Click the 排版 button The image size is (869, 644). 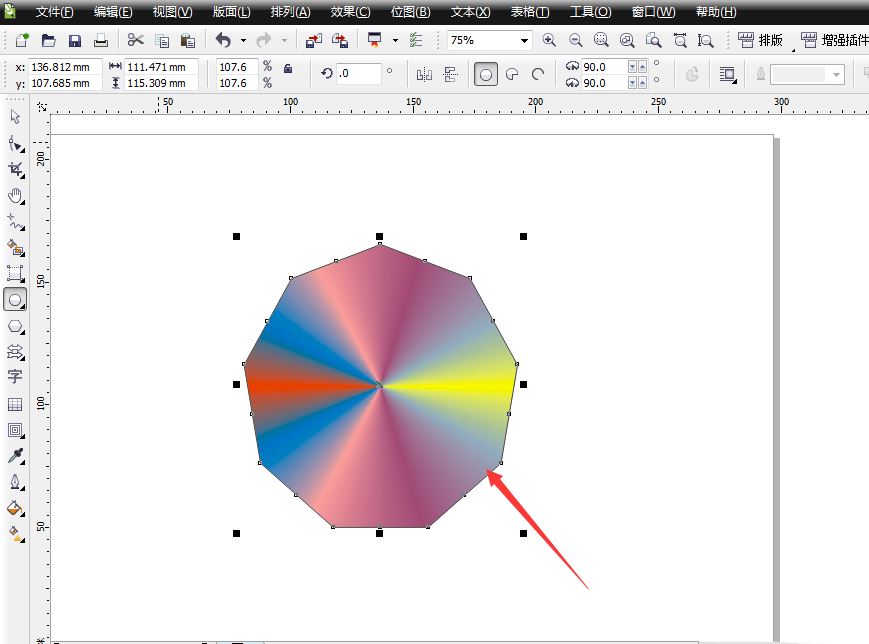pyautogui.click(x=763, y=41)
